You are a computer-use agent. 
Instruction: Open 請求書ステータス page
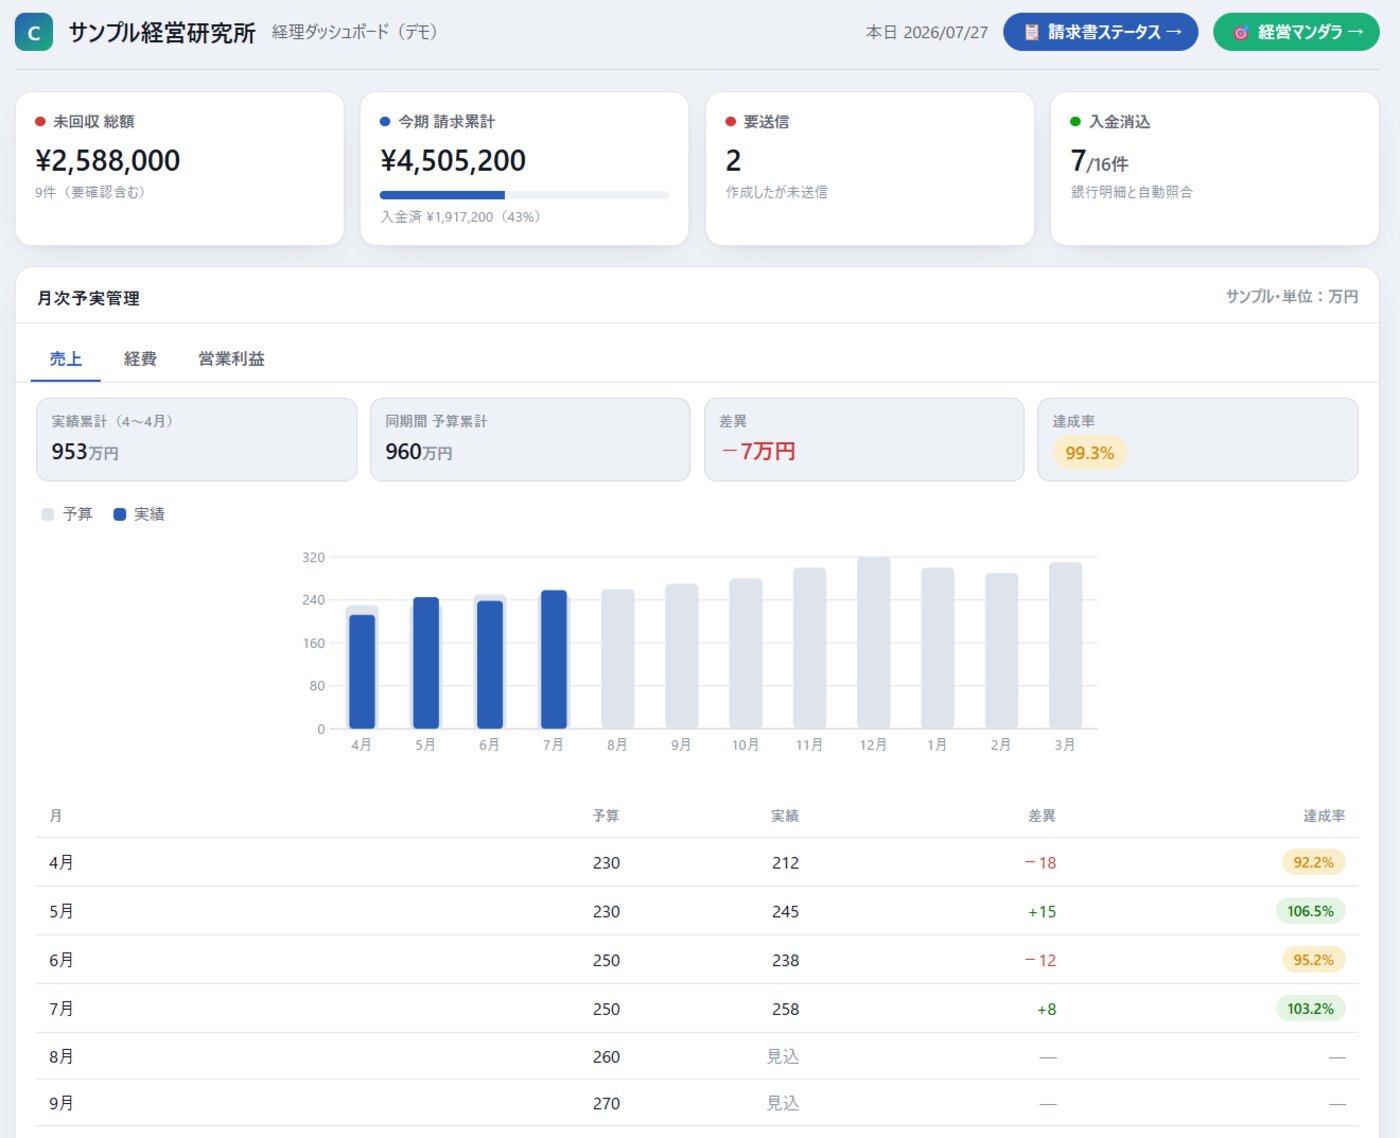click(1100, 32)
